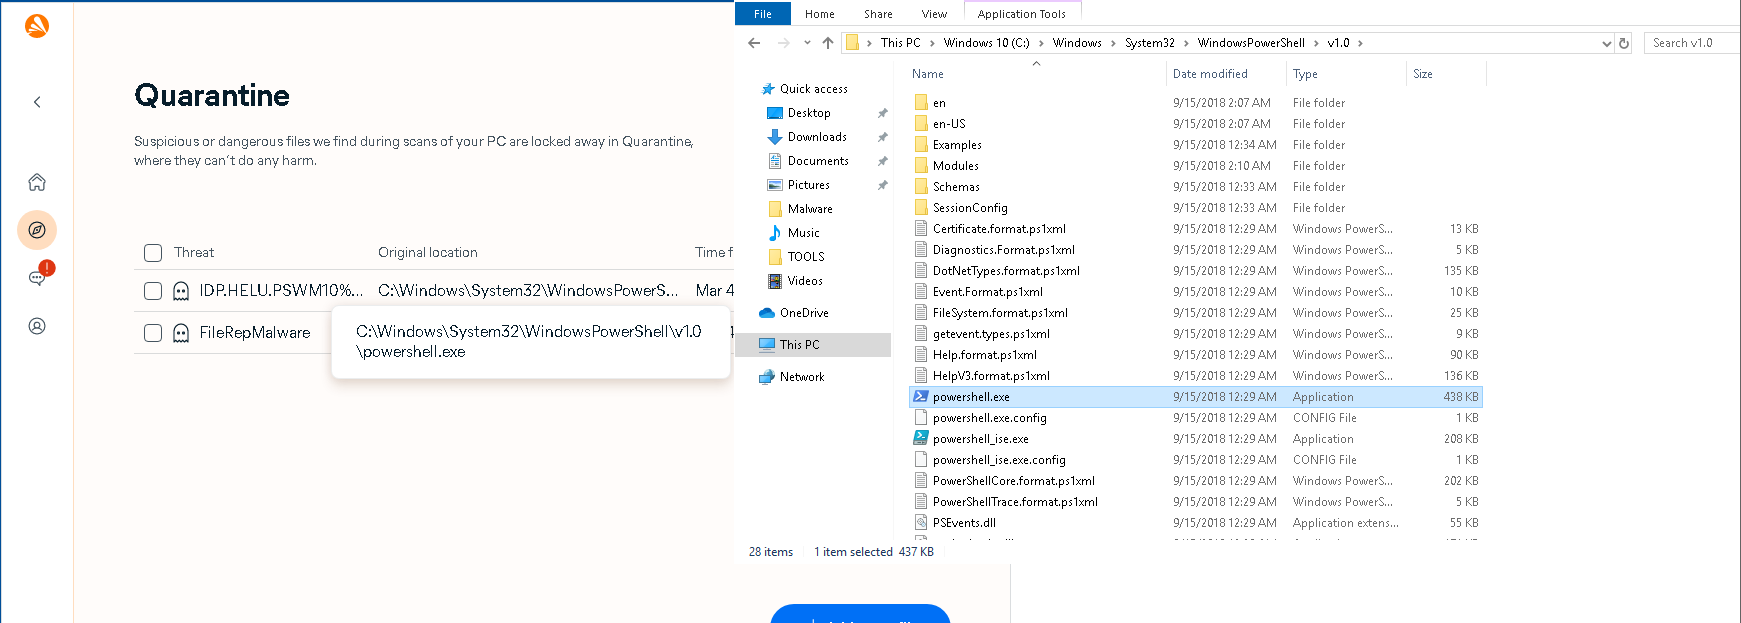This screenshot has width=1741, height=623.
Task: Select getevent.types.ps1xml file row
Action: coord(1196,334)
